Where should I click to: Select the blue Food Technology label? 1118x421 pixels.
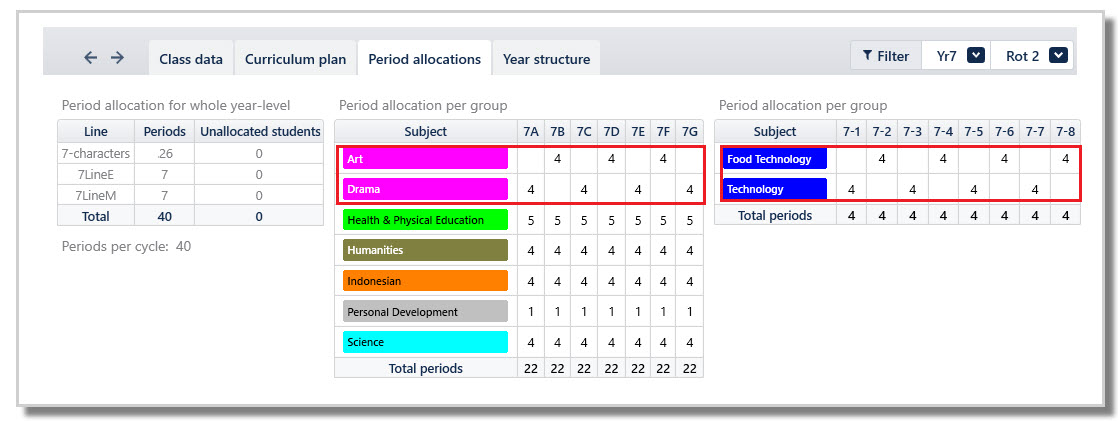point(775,158)
